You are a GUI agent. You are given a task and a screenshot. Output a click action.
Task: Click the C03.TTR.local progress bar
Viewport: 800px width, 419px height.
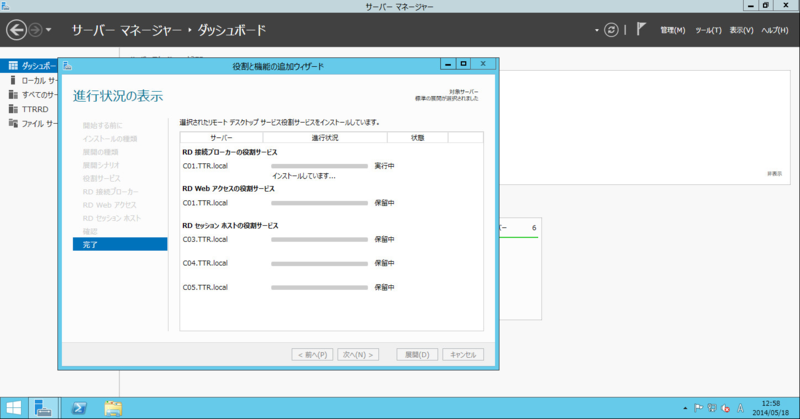point(319,239)
